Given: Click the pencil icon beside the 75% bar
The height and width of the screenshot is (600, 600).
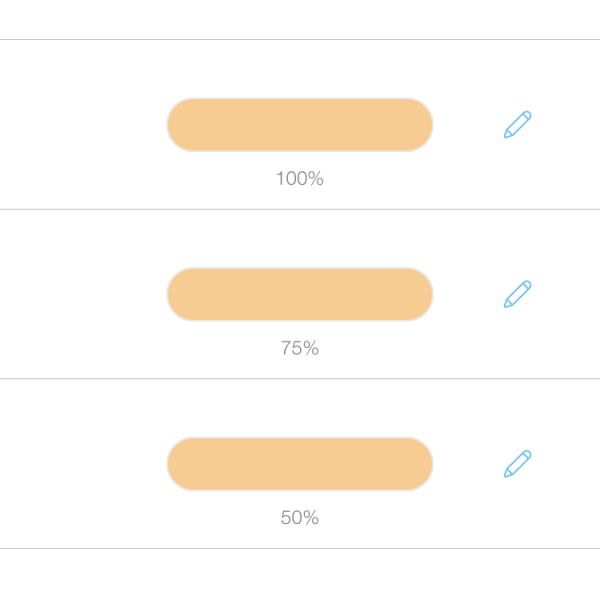Looking at the screenshot, I should coord(517,294).
